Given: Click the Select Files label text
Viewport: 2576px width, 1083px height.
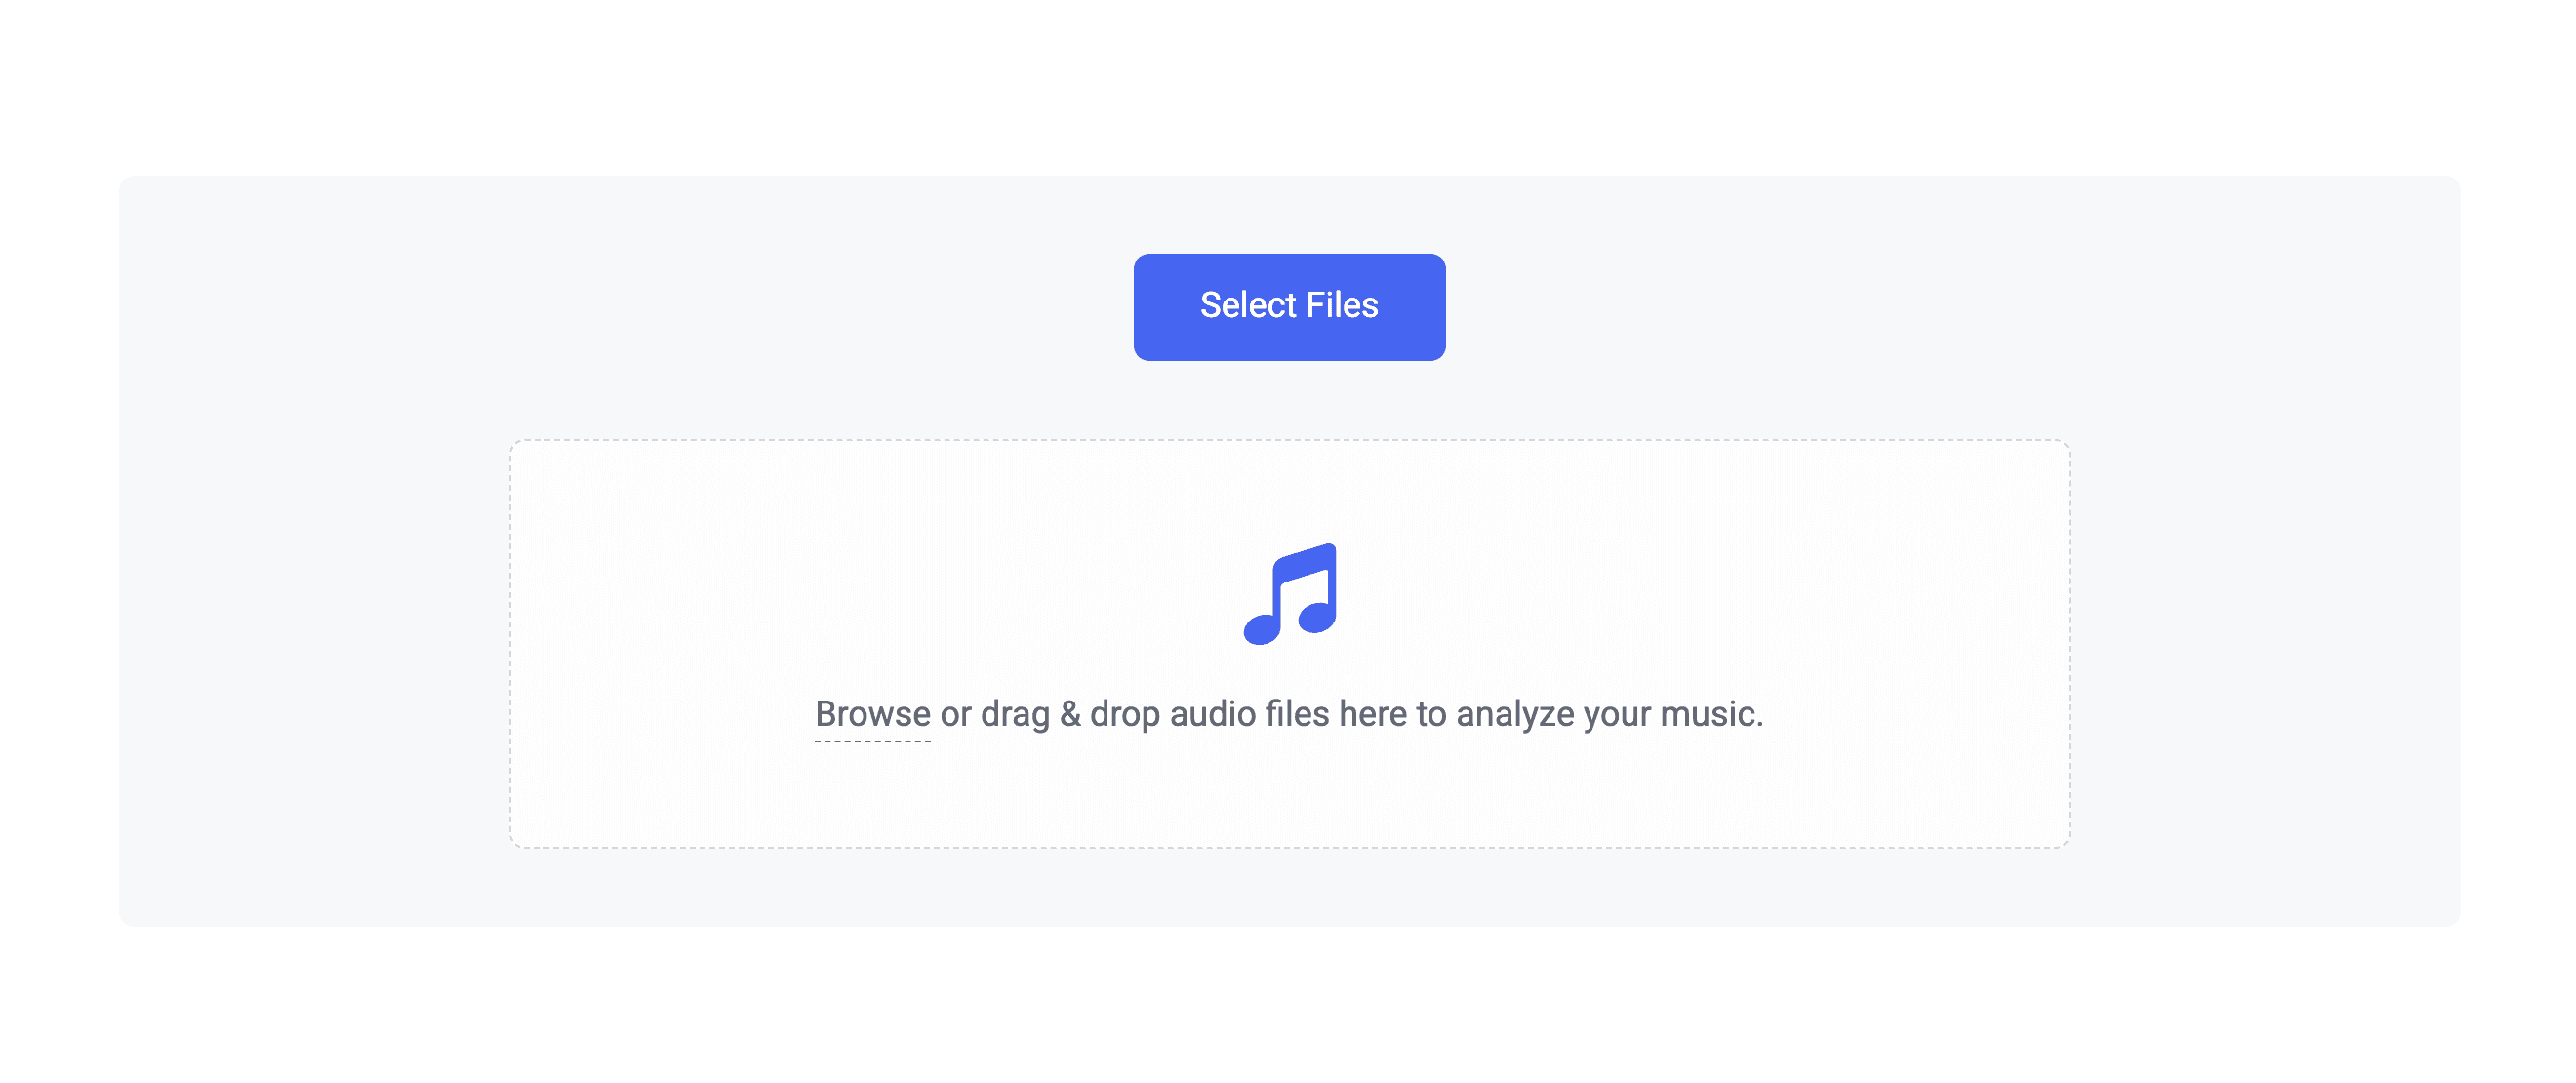Looking at the screenshot, I should click(1289, 305).
